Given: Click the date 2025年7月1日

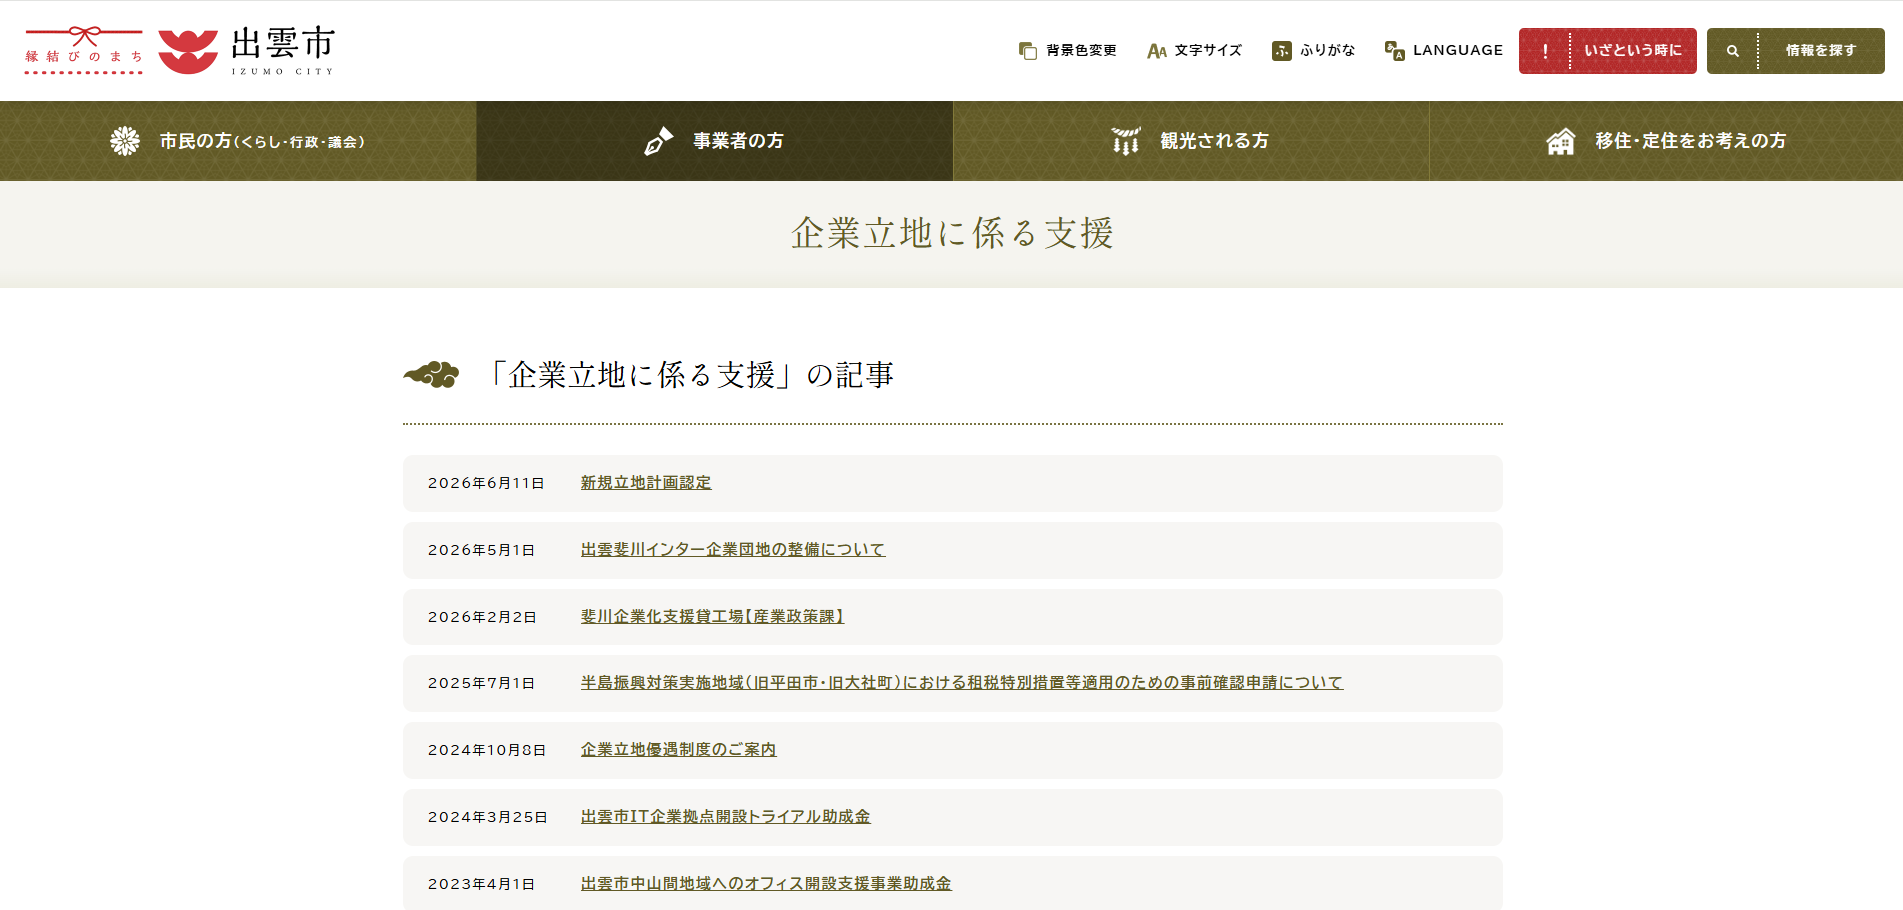Looking at the screenshot, I should point(482,683).
